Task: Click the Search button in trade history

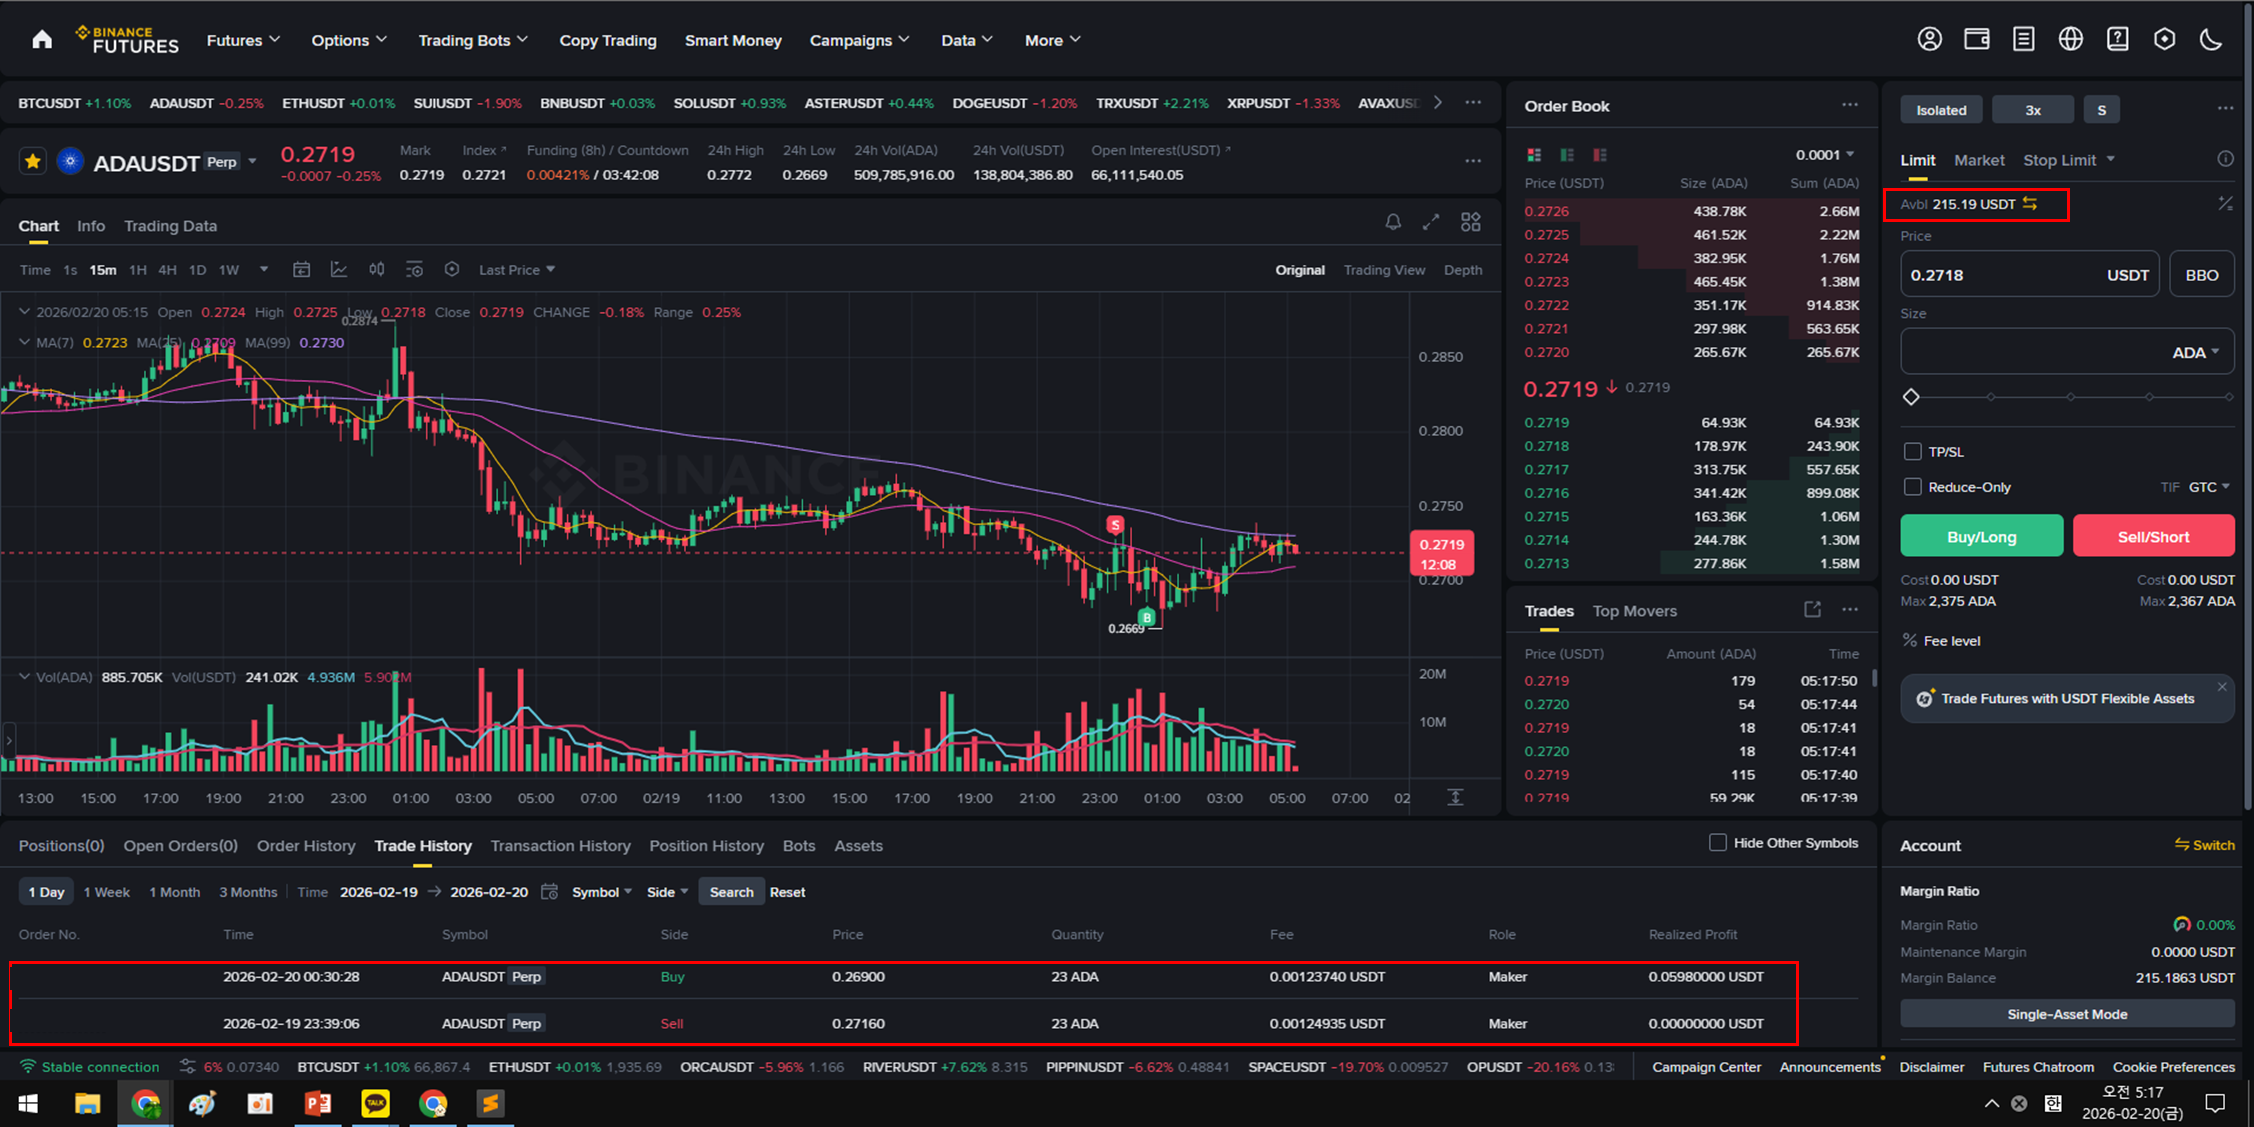Action: pos(731,892)
